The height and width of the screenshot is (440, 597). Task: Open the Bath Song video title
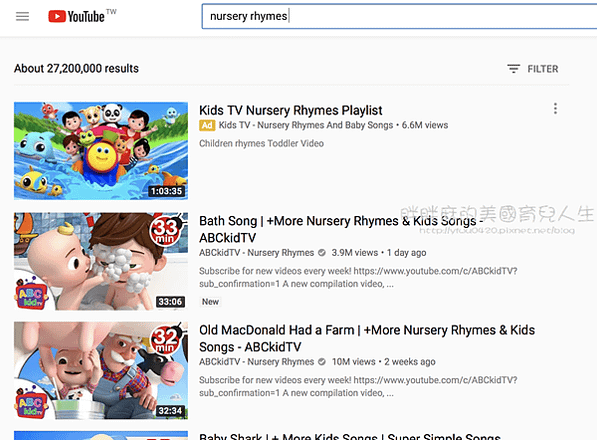[341, 229]
